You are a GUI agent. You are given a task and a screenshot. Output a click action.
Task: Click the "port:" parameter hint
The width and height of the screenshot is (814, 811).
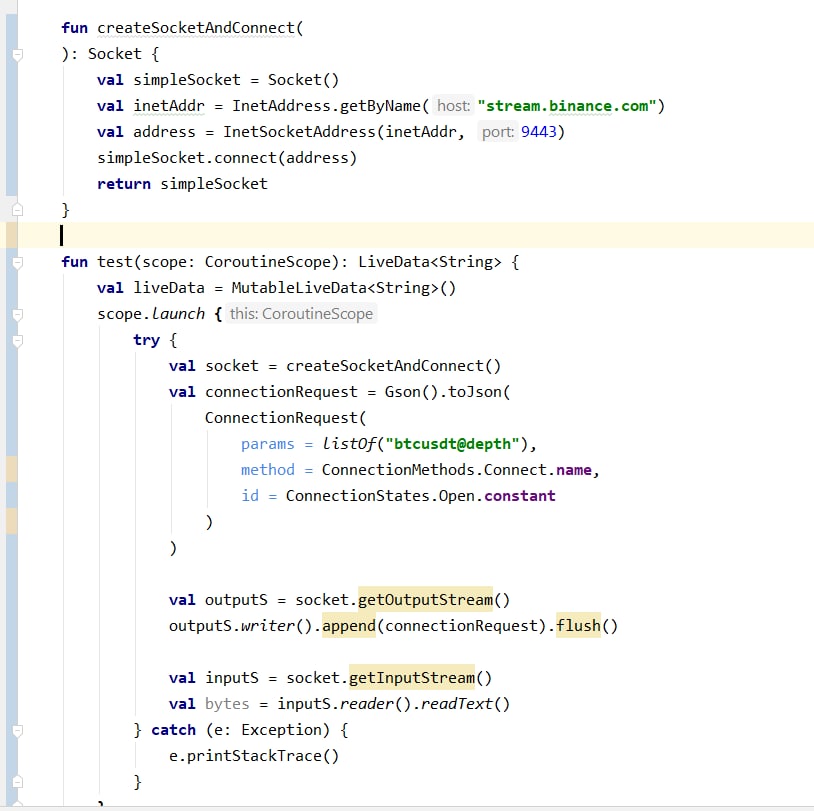[497, 132]
